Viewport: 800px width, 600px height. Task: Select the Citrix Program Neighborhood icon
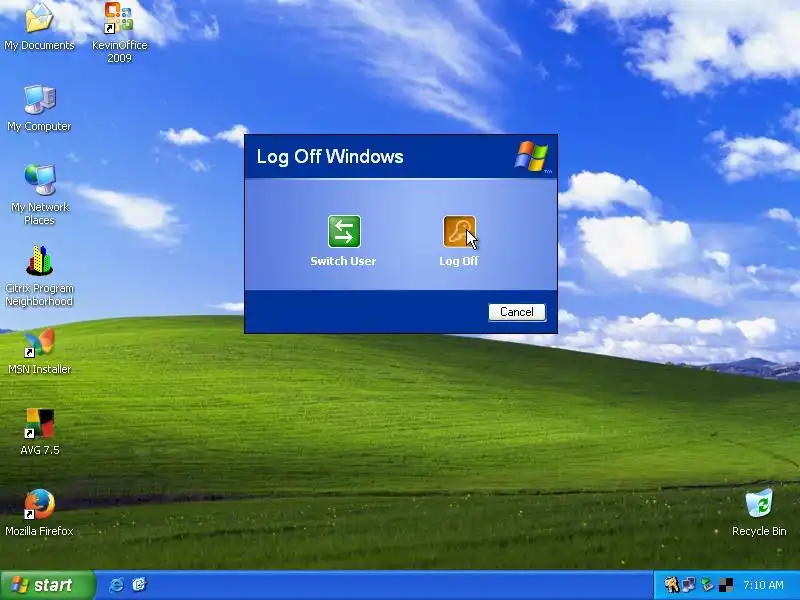39,260
